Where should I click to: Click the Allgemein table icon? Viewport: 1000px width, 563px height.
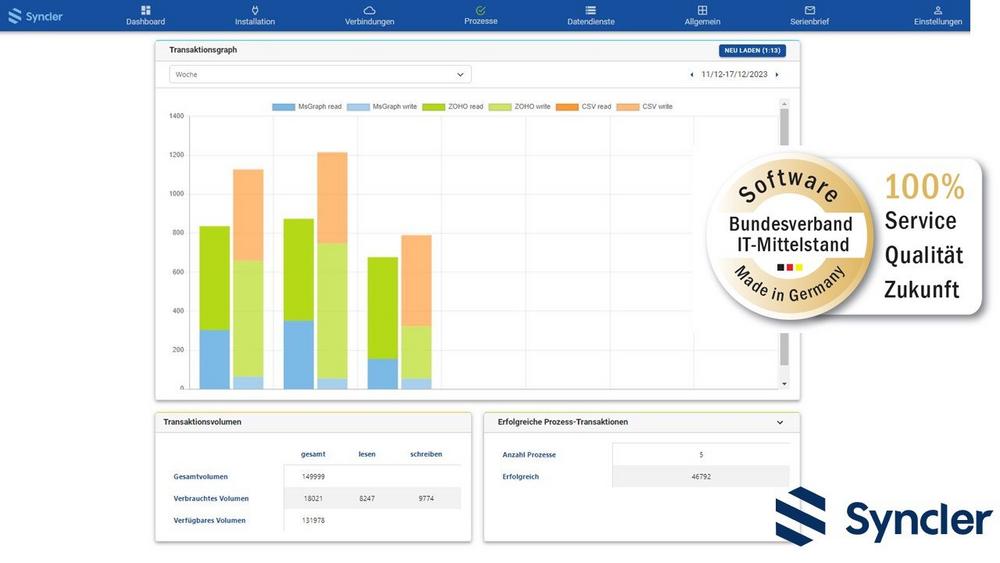[x=702, y=10]
